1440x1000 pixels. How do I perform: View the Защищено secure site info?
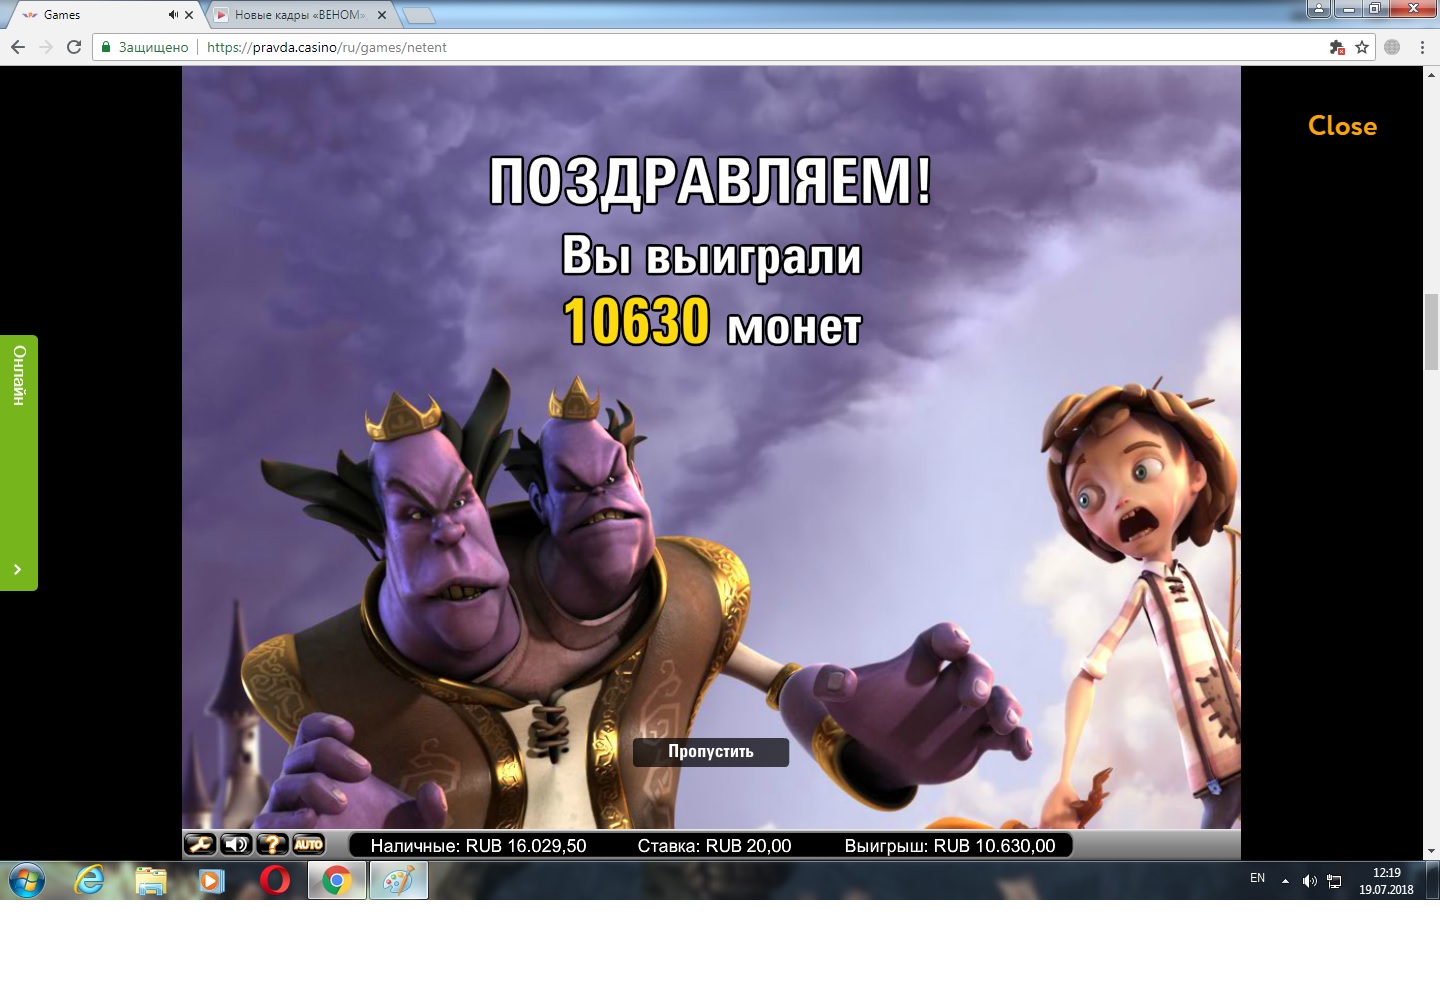click(x=144, y=47)
